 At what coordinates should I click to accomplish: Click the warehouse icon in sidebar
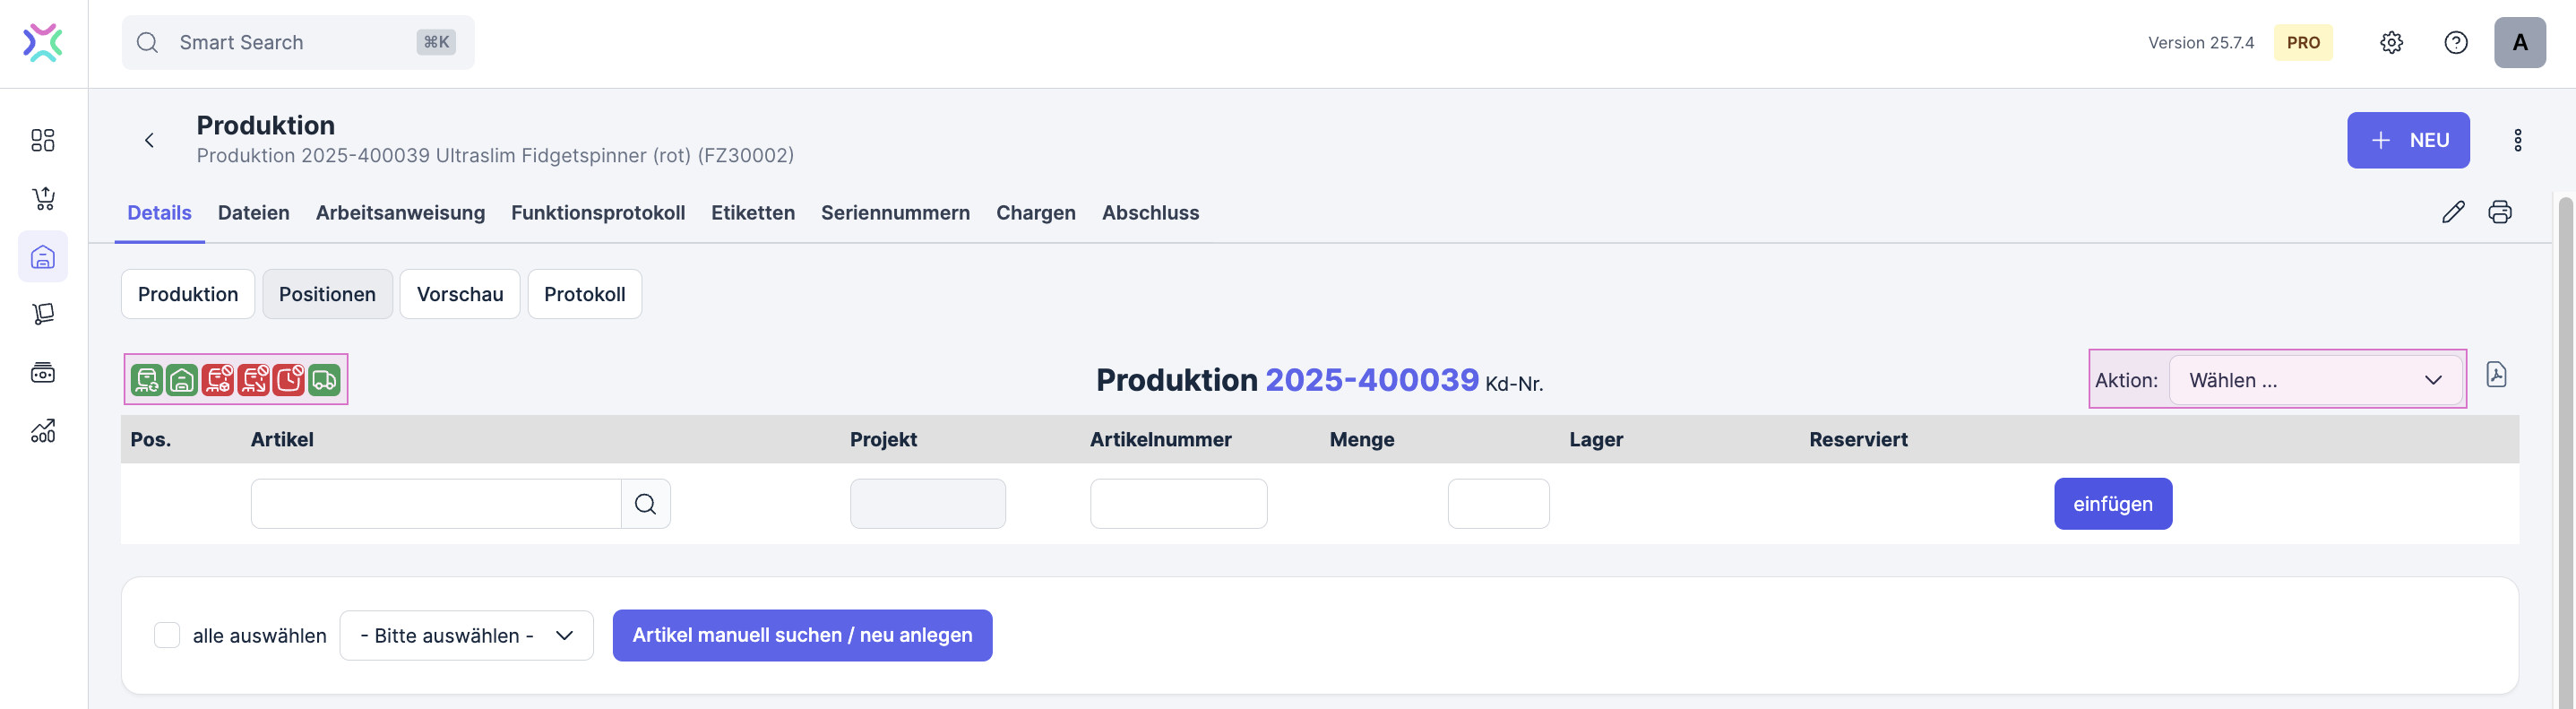click(x=43, y=257)
